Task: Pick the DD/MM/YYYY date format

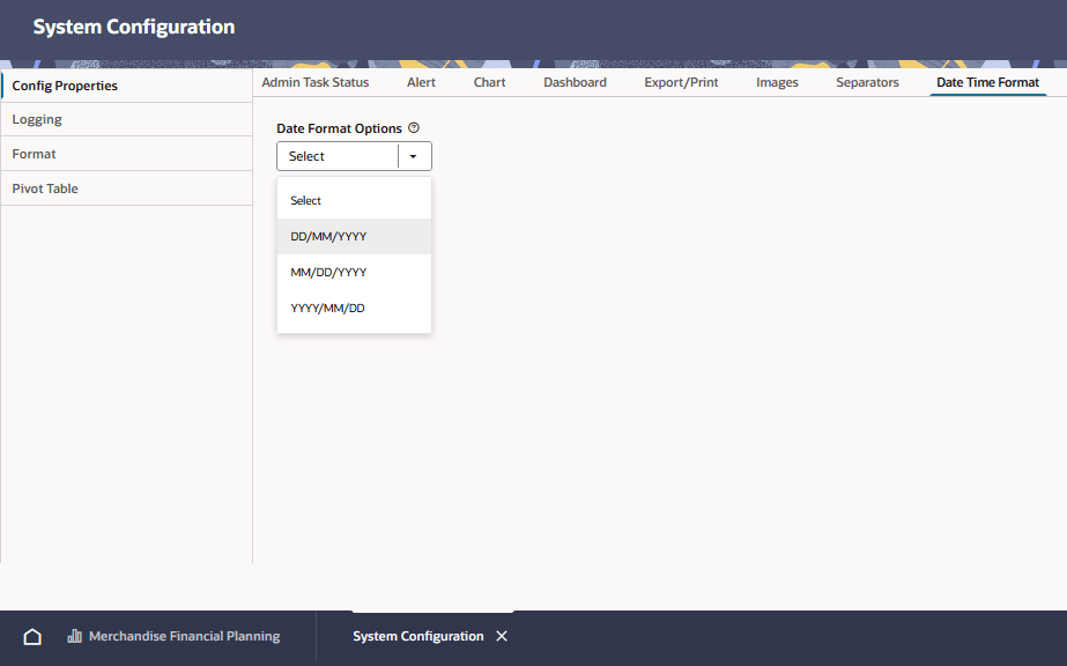Action: (x=354, y=237)
